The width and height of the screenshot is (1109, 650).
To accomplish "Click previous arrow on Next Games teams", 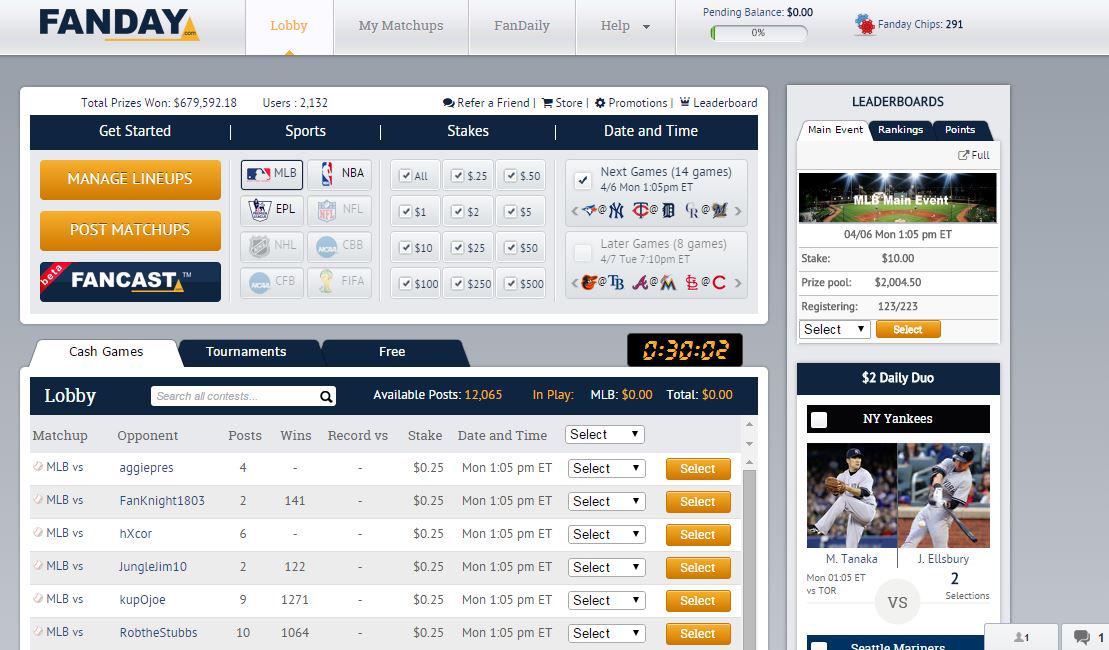I will [574, 211].
